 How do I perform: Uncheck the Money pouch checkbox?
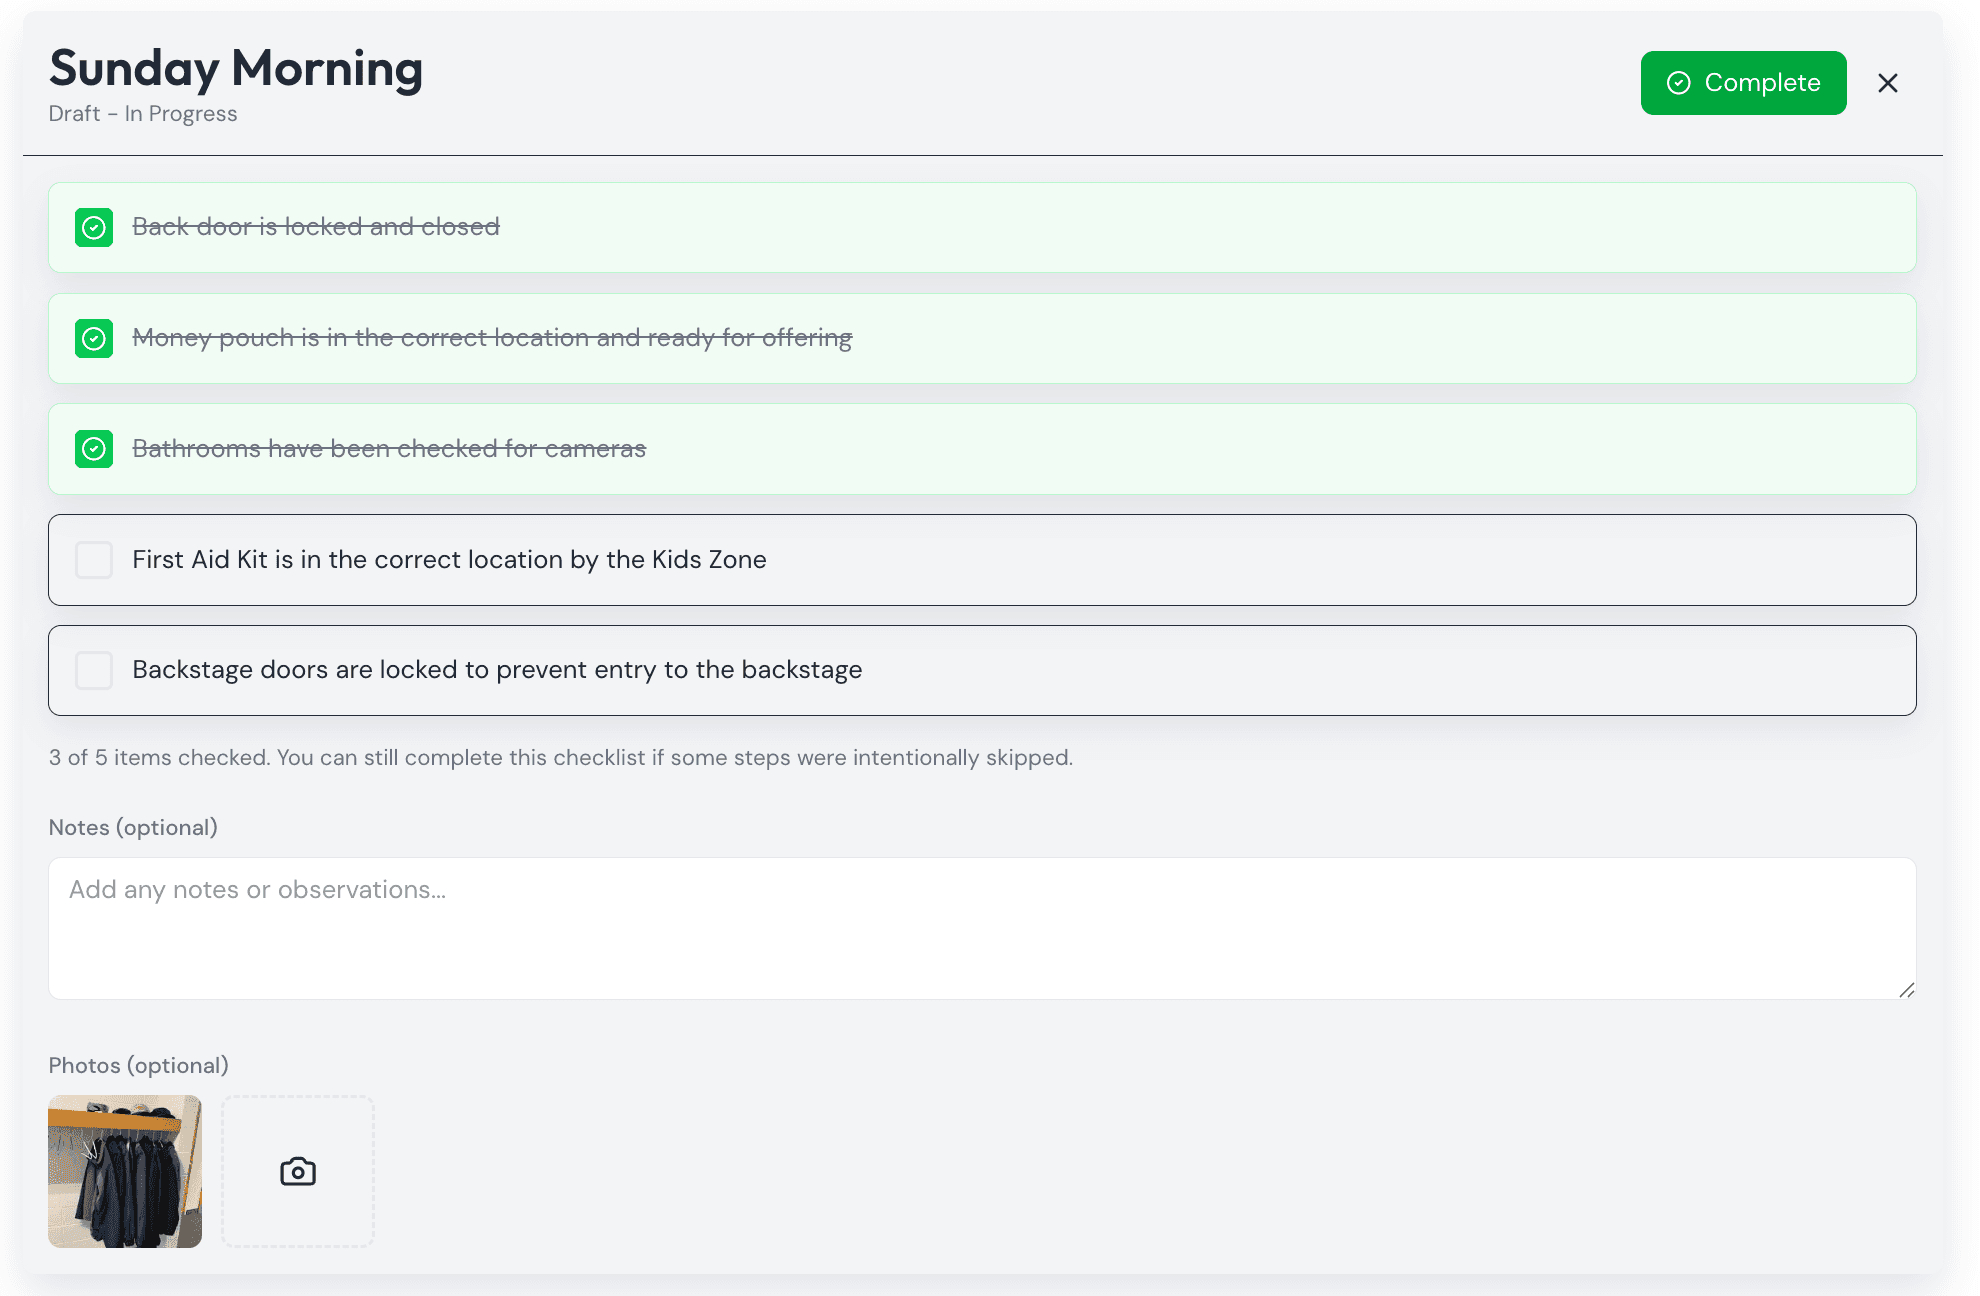coord(94,339)
